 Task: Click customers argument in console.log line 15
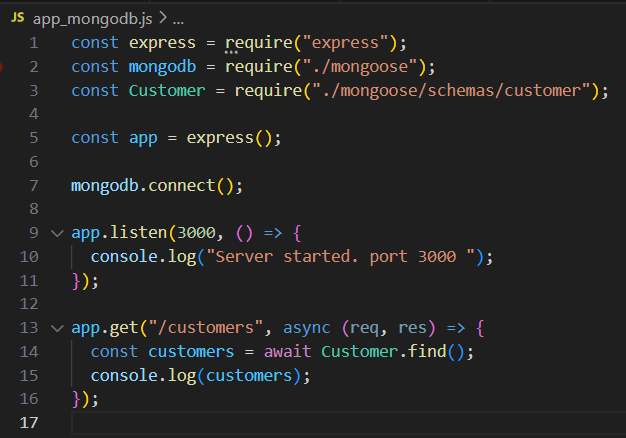249,376
